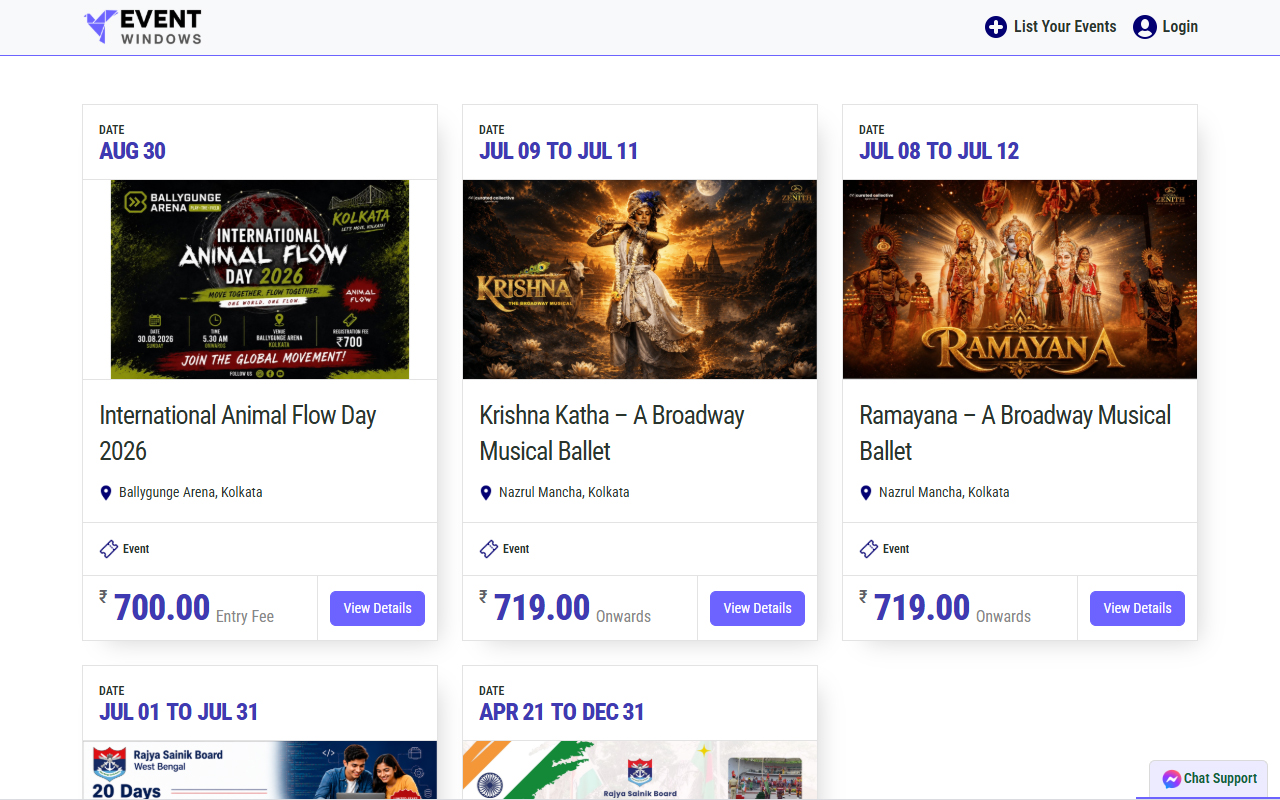Click the Event Windows logo
The width and height of the screenshot is (1280, 800).
[x=143, y=27]
